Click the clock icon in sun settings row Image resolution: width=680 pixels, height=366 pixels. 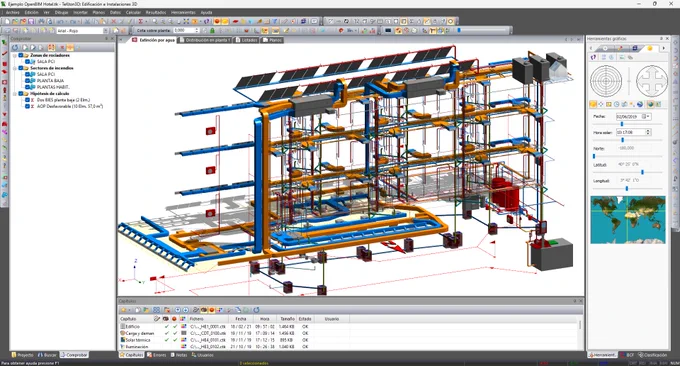pos(617,104)
